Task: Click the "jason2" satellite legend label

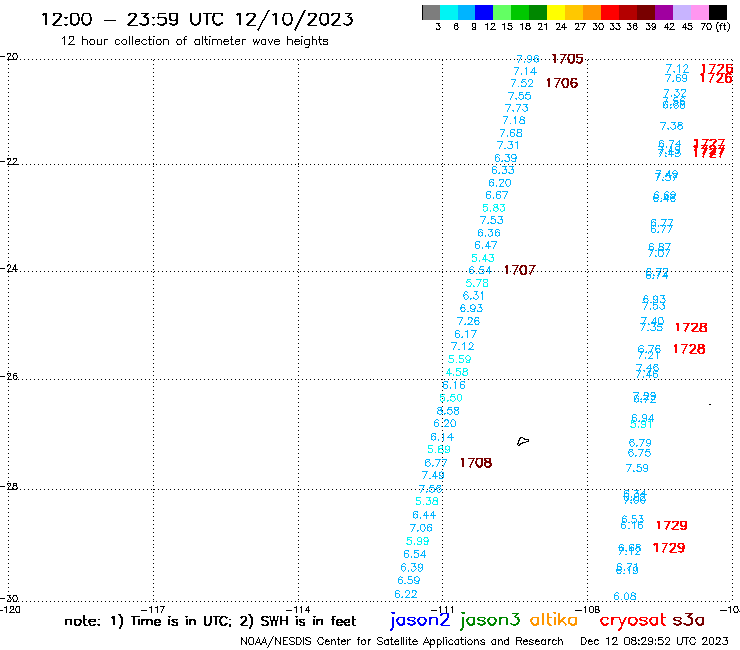Action: click(420, 620)
